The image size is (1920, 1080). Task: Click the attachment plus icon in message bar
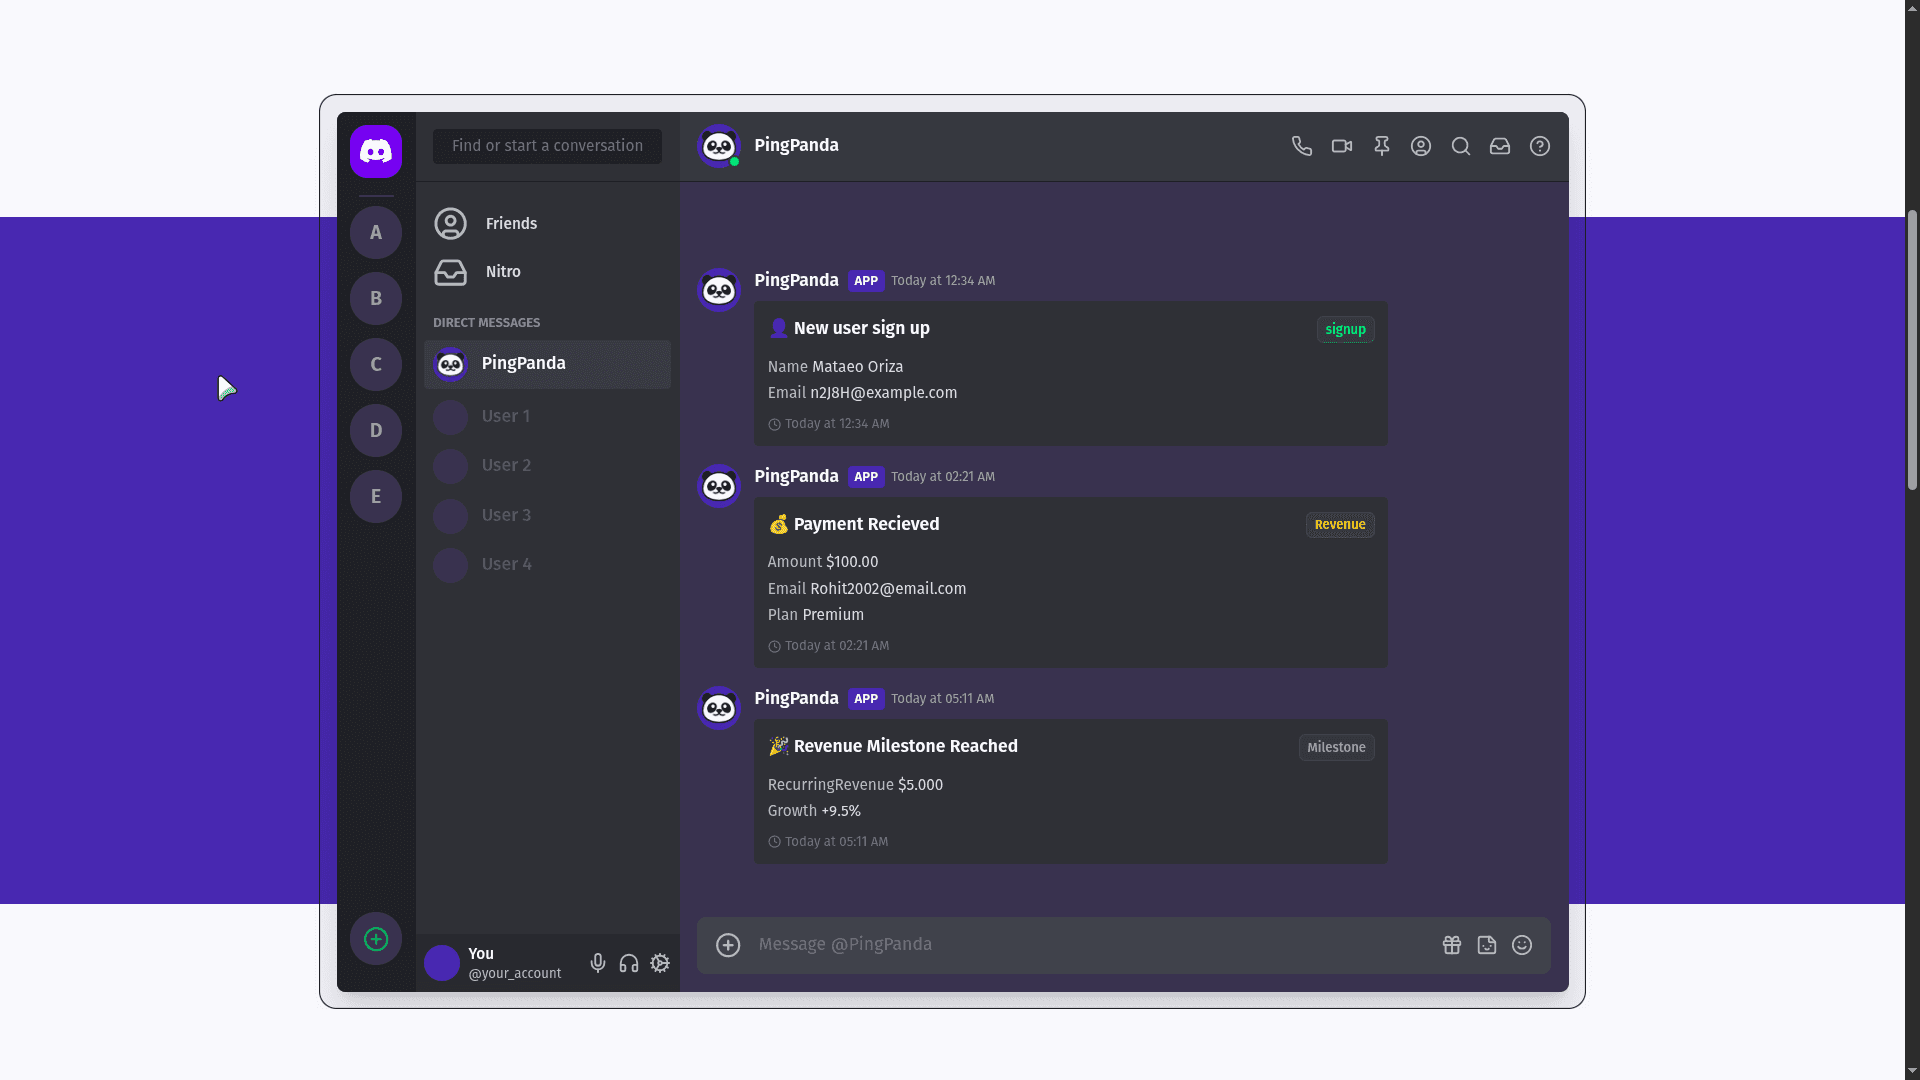729,945
